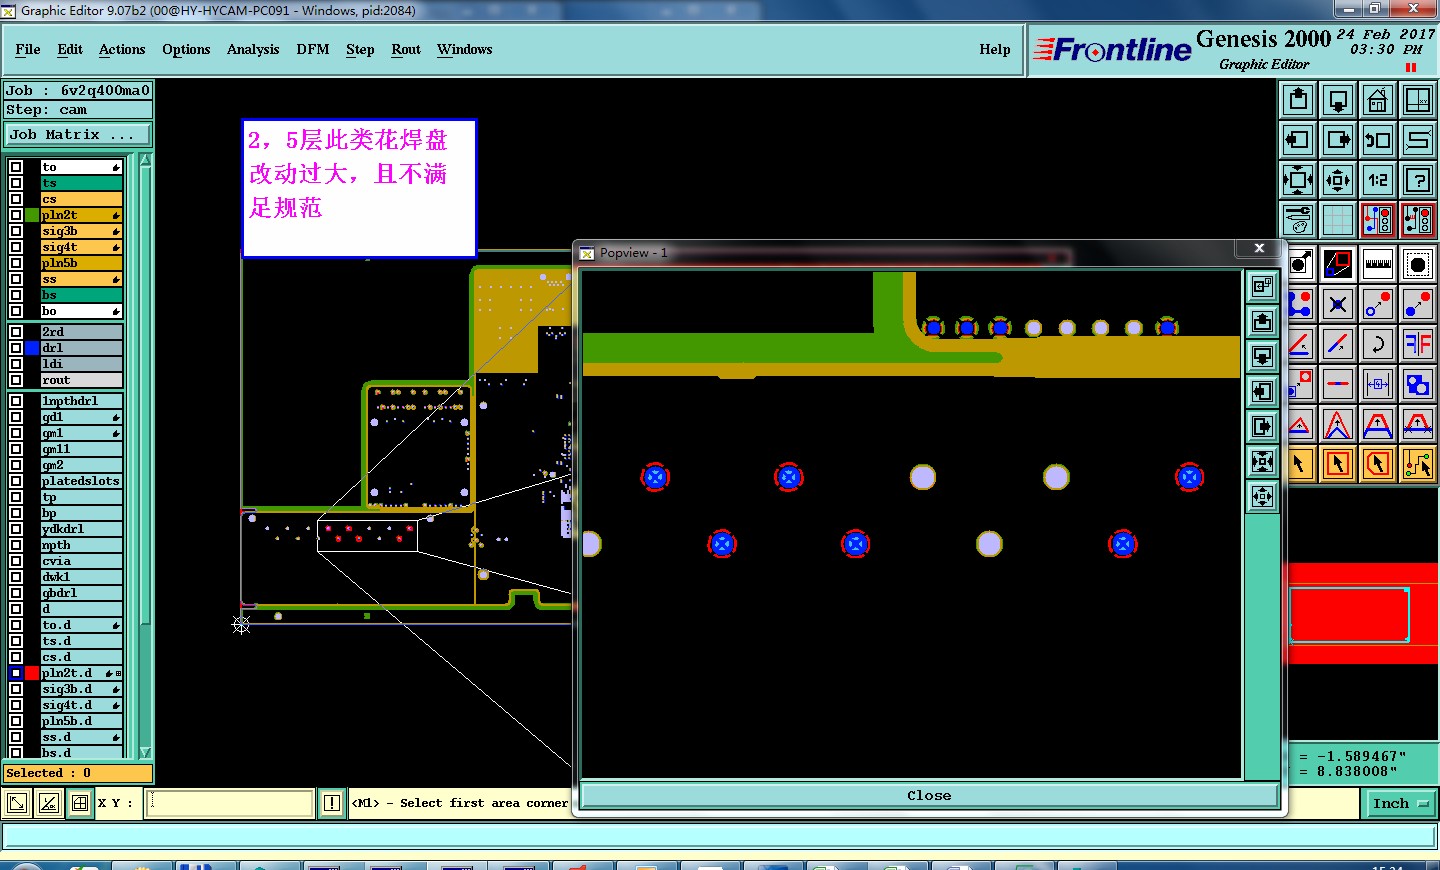Click the X Y coordinate input field
Viewport: 1440px width, 870px height.
click(x=230, y=803)
